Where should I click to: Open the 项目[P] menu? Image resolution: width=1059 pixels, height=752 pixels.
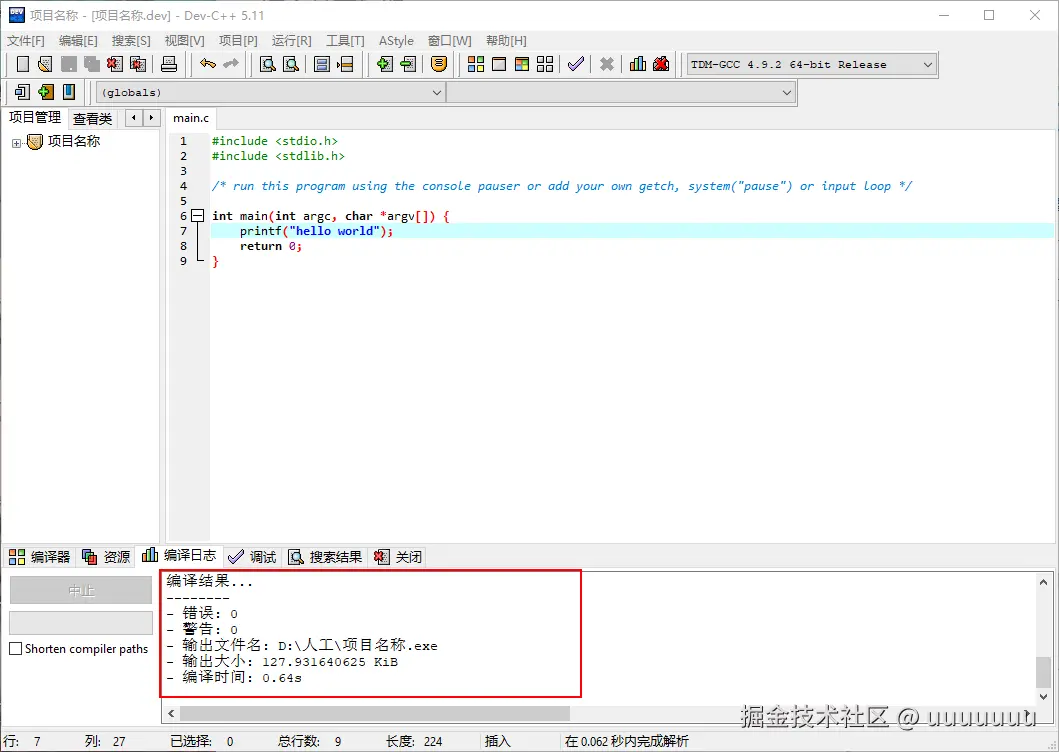tap(238, 41)
